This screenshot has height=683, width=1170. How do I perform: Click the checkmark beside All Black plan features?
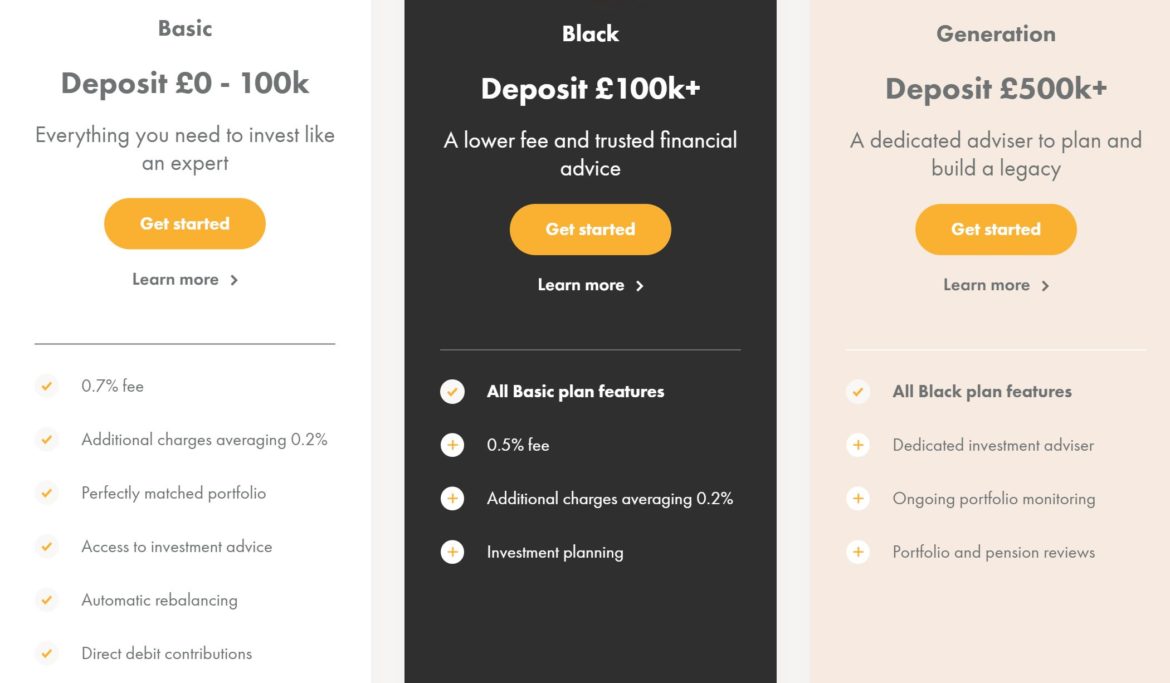click(x=858, y=391)
